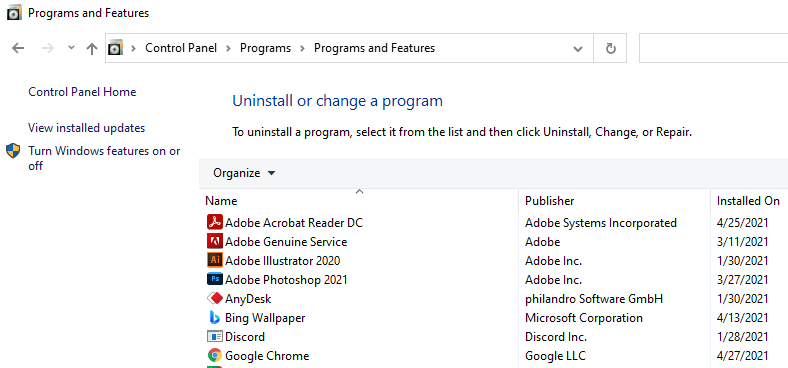The width and height of the screenshot is (788, 368).
Task: Select the Adobe Genuine Service entry
Action: tap(286, 241)
